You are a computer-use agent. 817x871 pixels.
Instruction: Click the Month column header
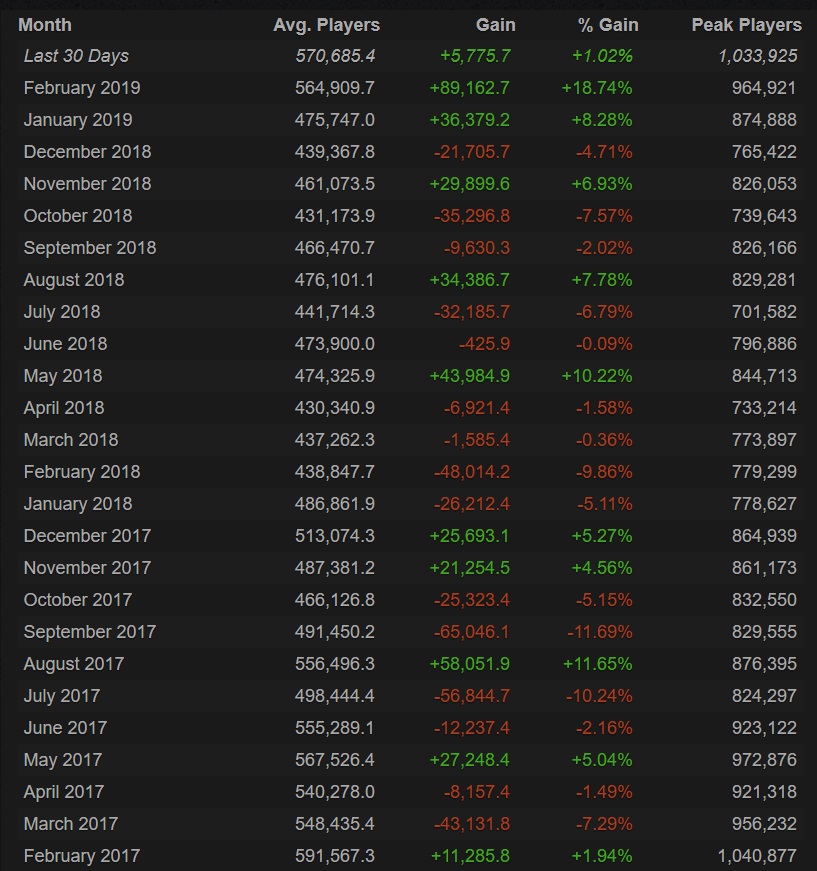[45, 24]
